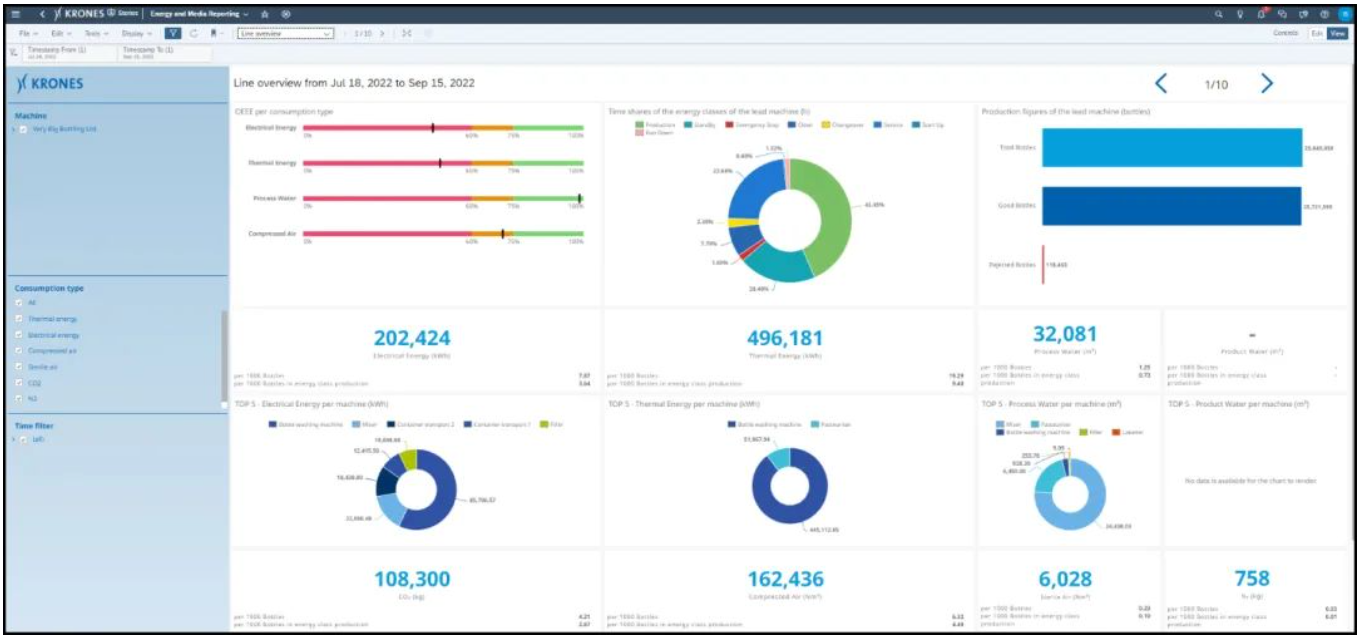
Task: Mark the report as favorite with star icon
Action: [x=266, y=14]
